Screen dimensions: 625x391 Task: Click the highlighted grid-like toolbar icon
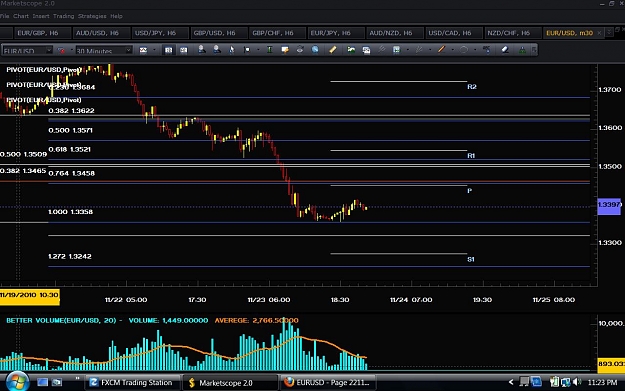coord(169,50)
